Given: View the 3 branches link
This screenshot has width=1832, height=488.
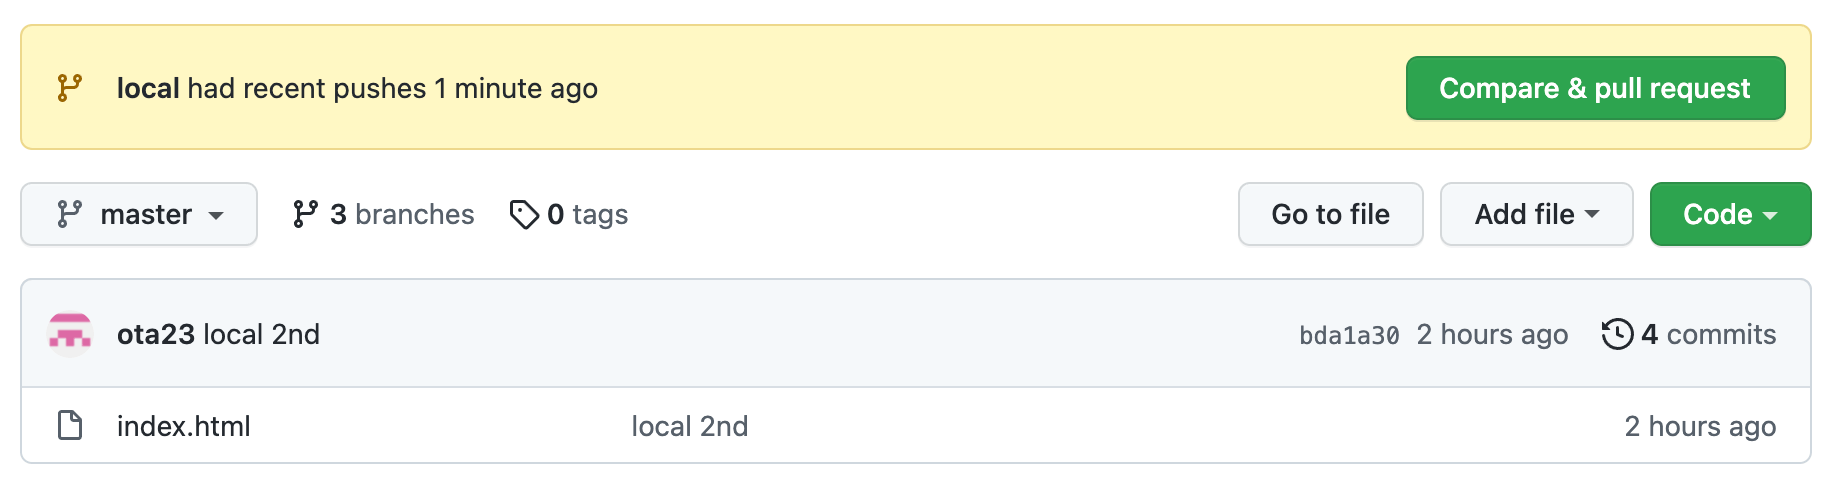Looking at the screenshot, I should click(402, 214).
